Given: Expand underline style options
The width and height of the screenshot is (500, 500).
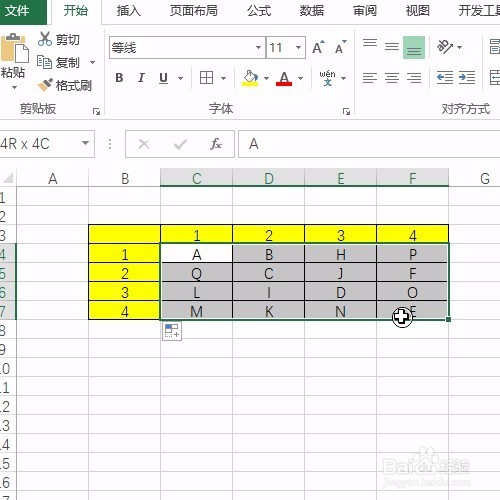Looking at the screenshot, I should [x=180, y=78].
